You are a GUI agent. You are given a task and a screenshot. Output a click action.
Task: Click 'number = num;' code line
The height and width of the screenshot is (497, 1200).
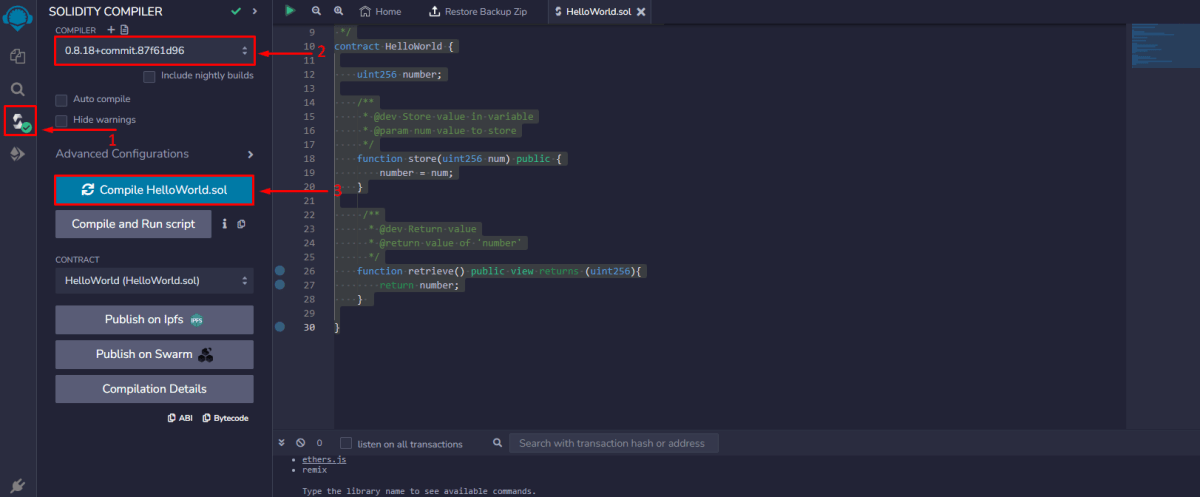(417, 173)
